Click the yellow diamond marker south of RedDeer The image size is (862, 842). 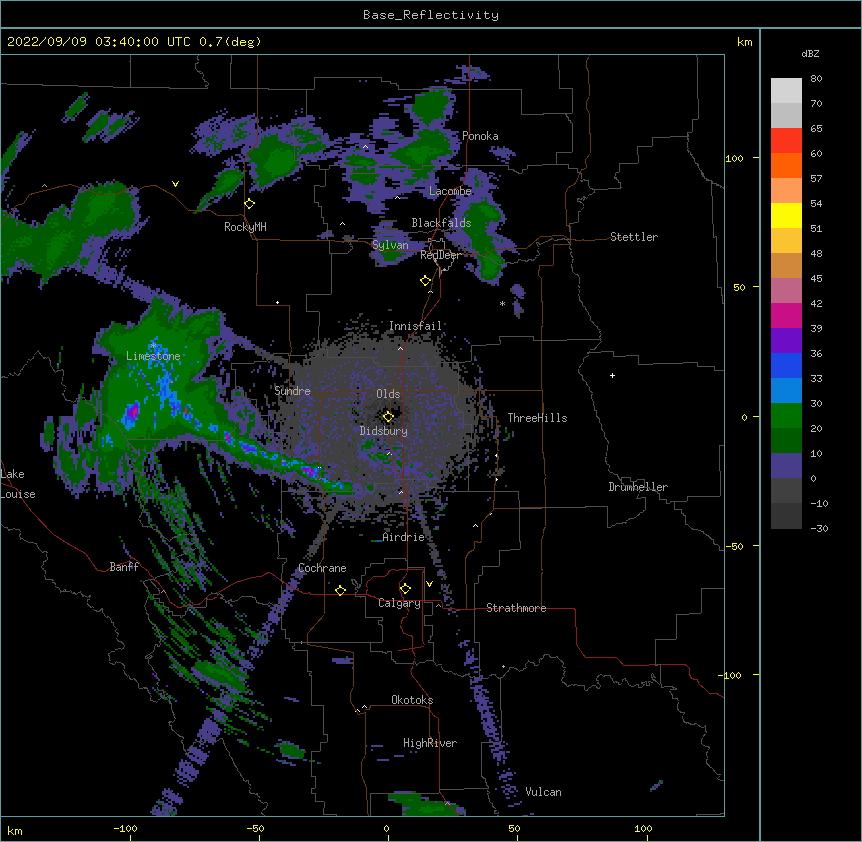[426, 281]
